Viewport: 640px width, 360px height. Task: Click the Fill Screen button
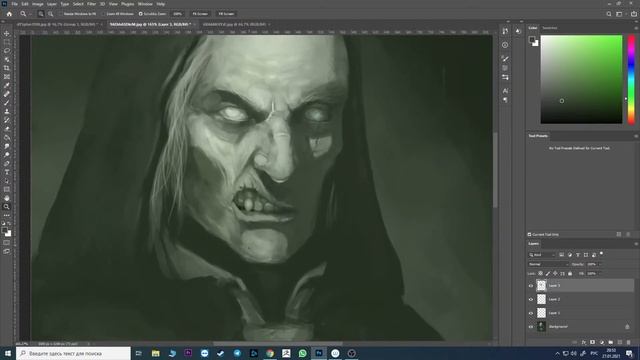click(x=226, y=14)
